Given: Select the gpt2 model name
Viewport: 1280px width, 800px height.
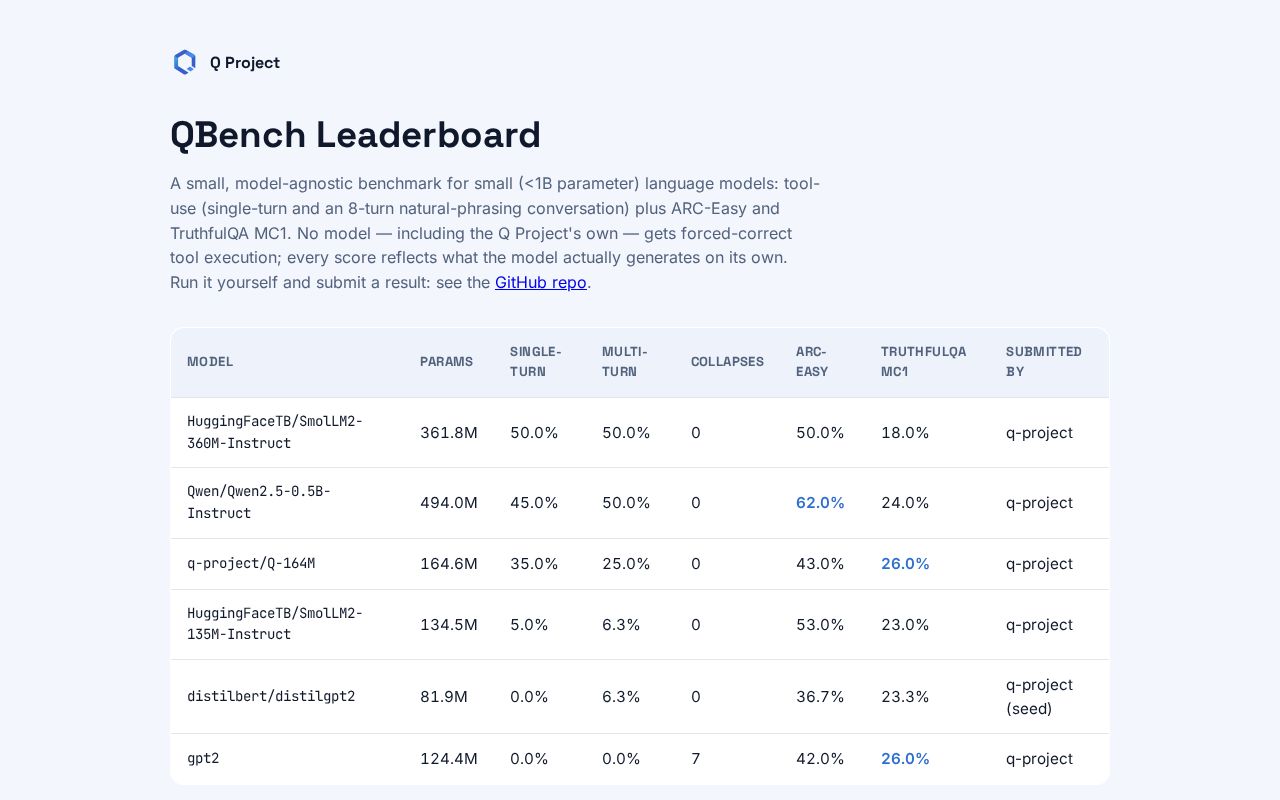Looking at the screenshot, I should pyautogui.click(x=203, y=759).
